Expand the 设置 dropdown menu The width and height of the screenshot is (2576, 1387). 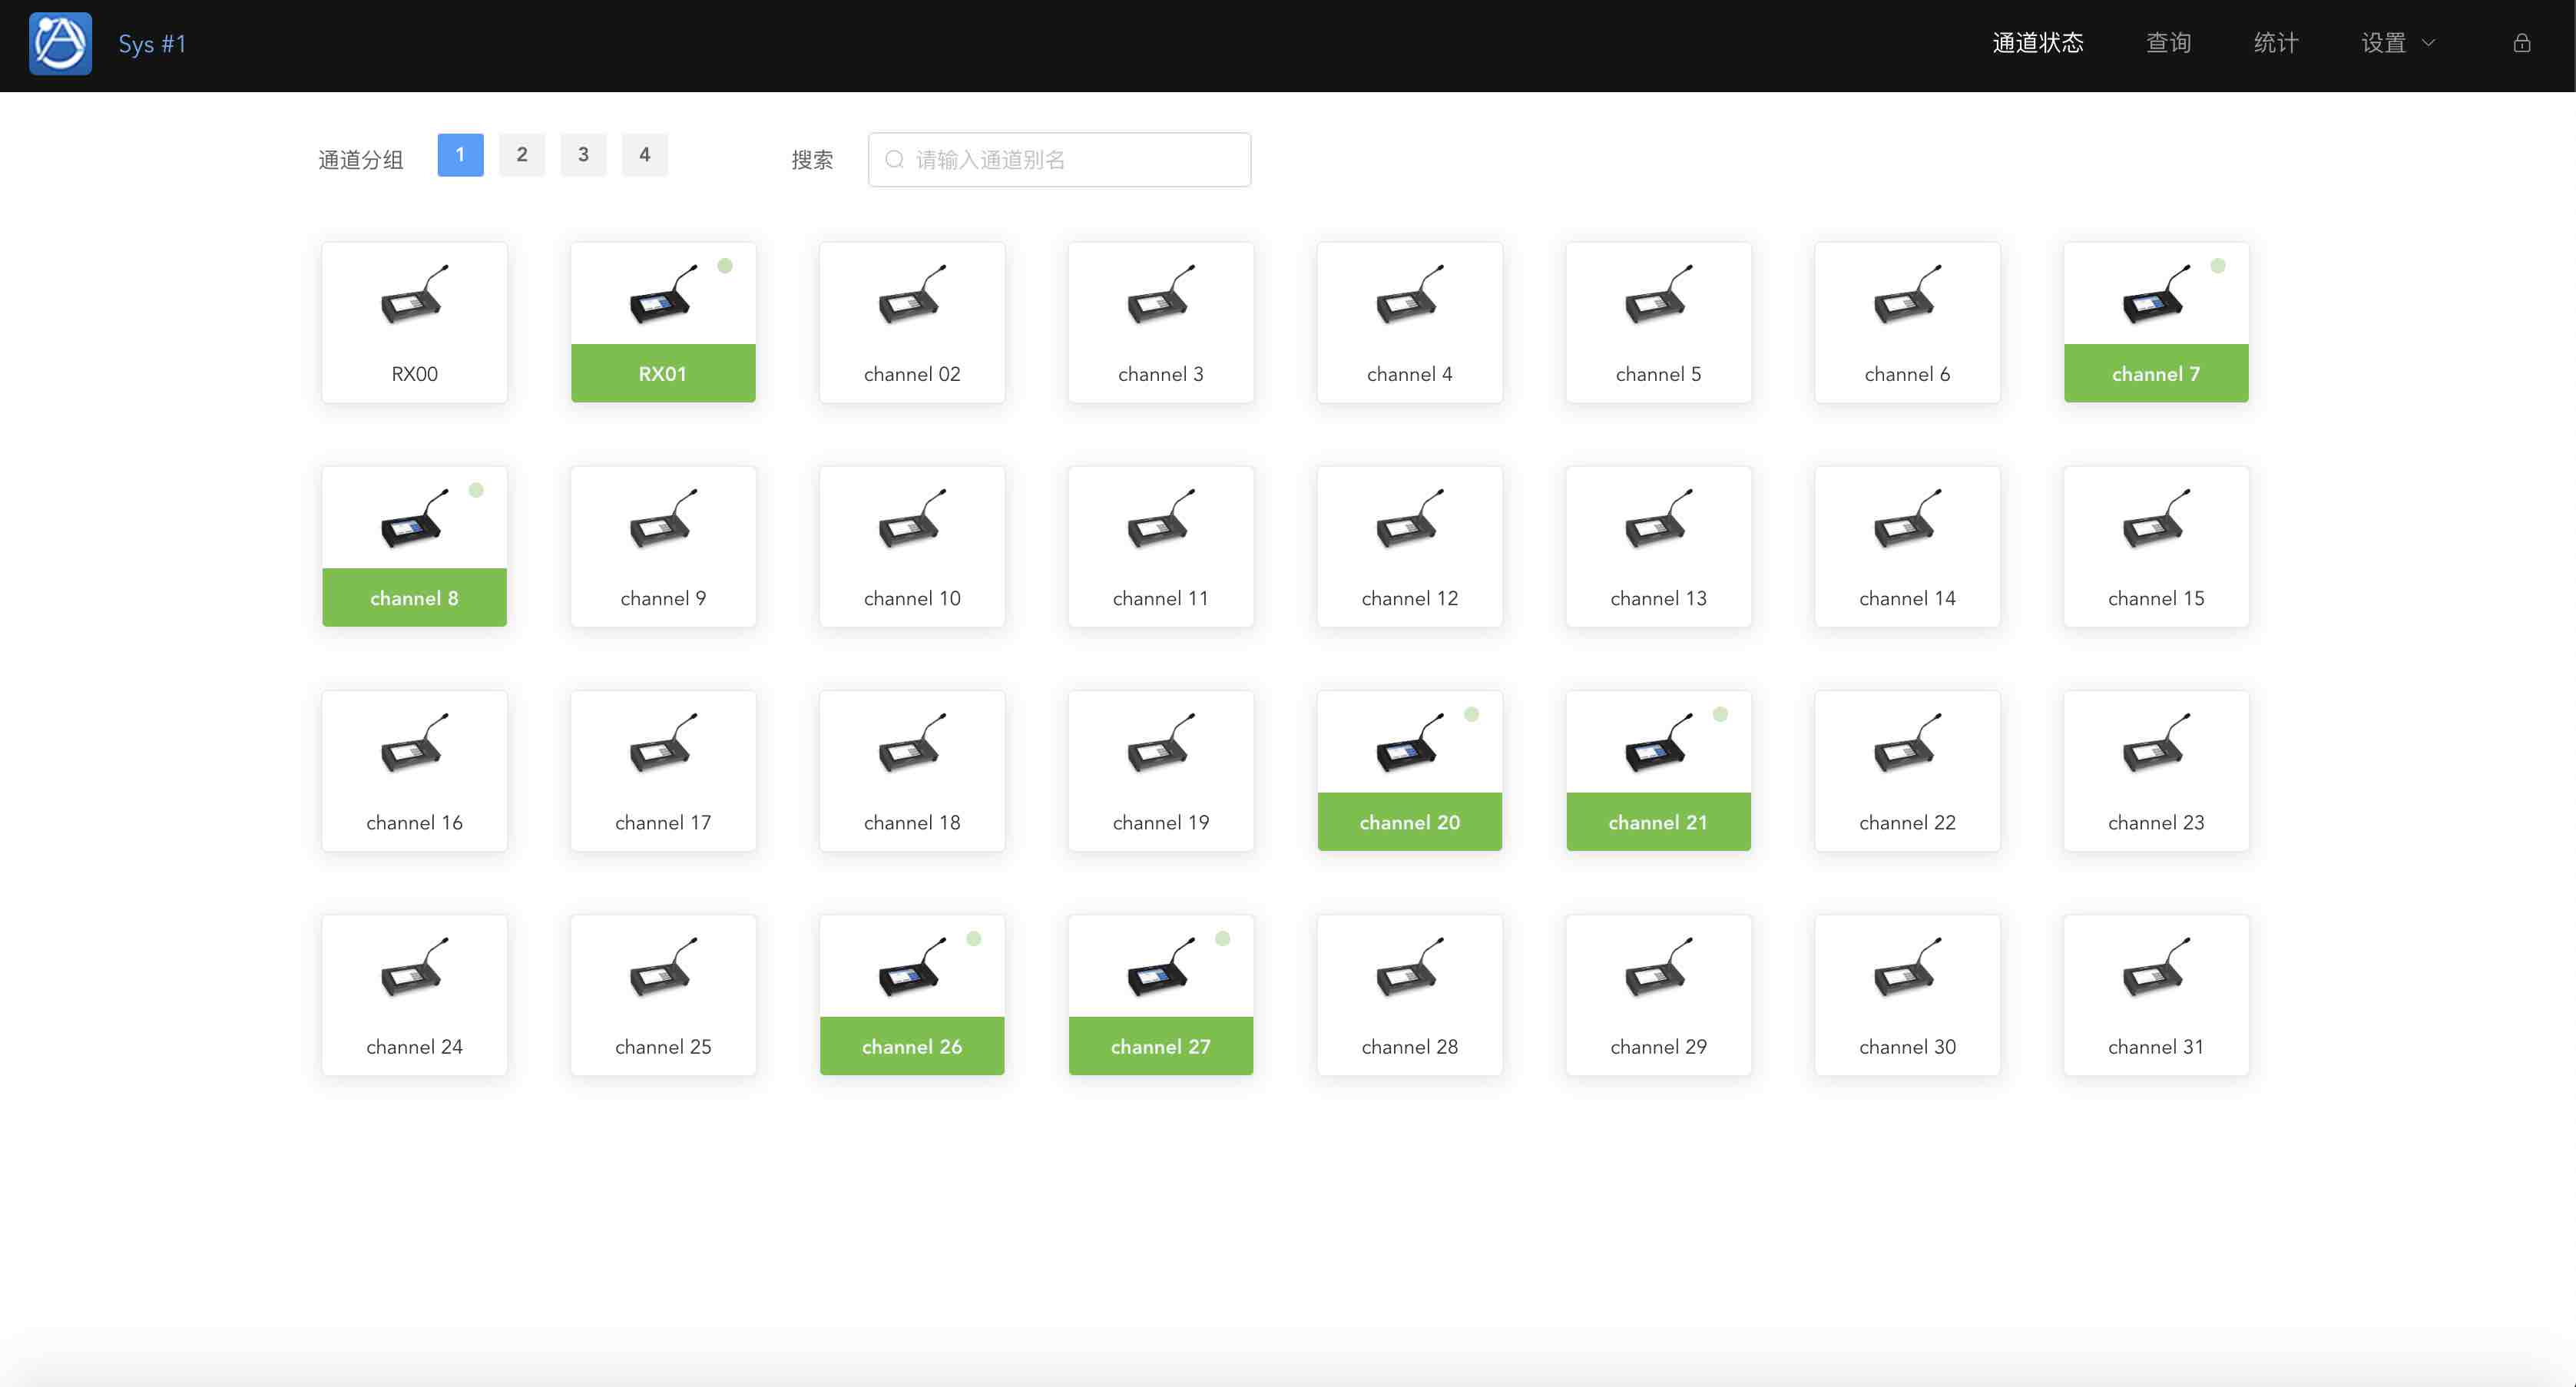[2383, 43]
